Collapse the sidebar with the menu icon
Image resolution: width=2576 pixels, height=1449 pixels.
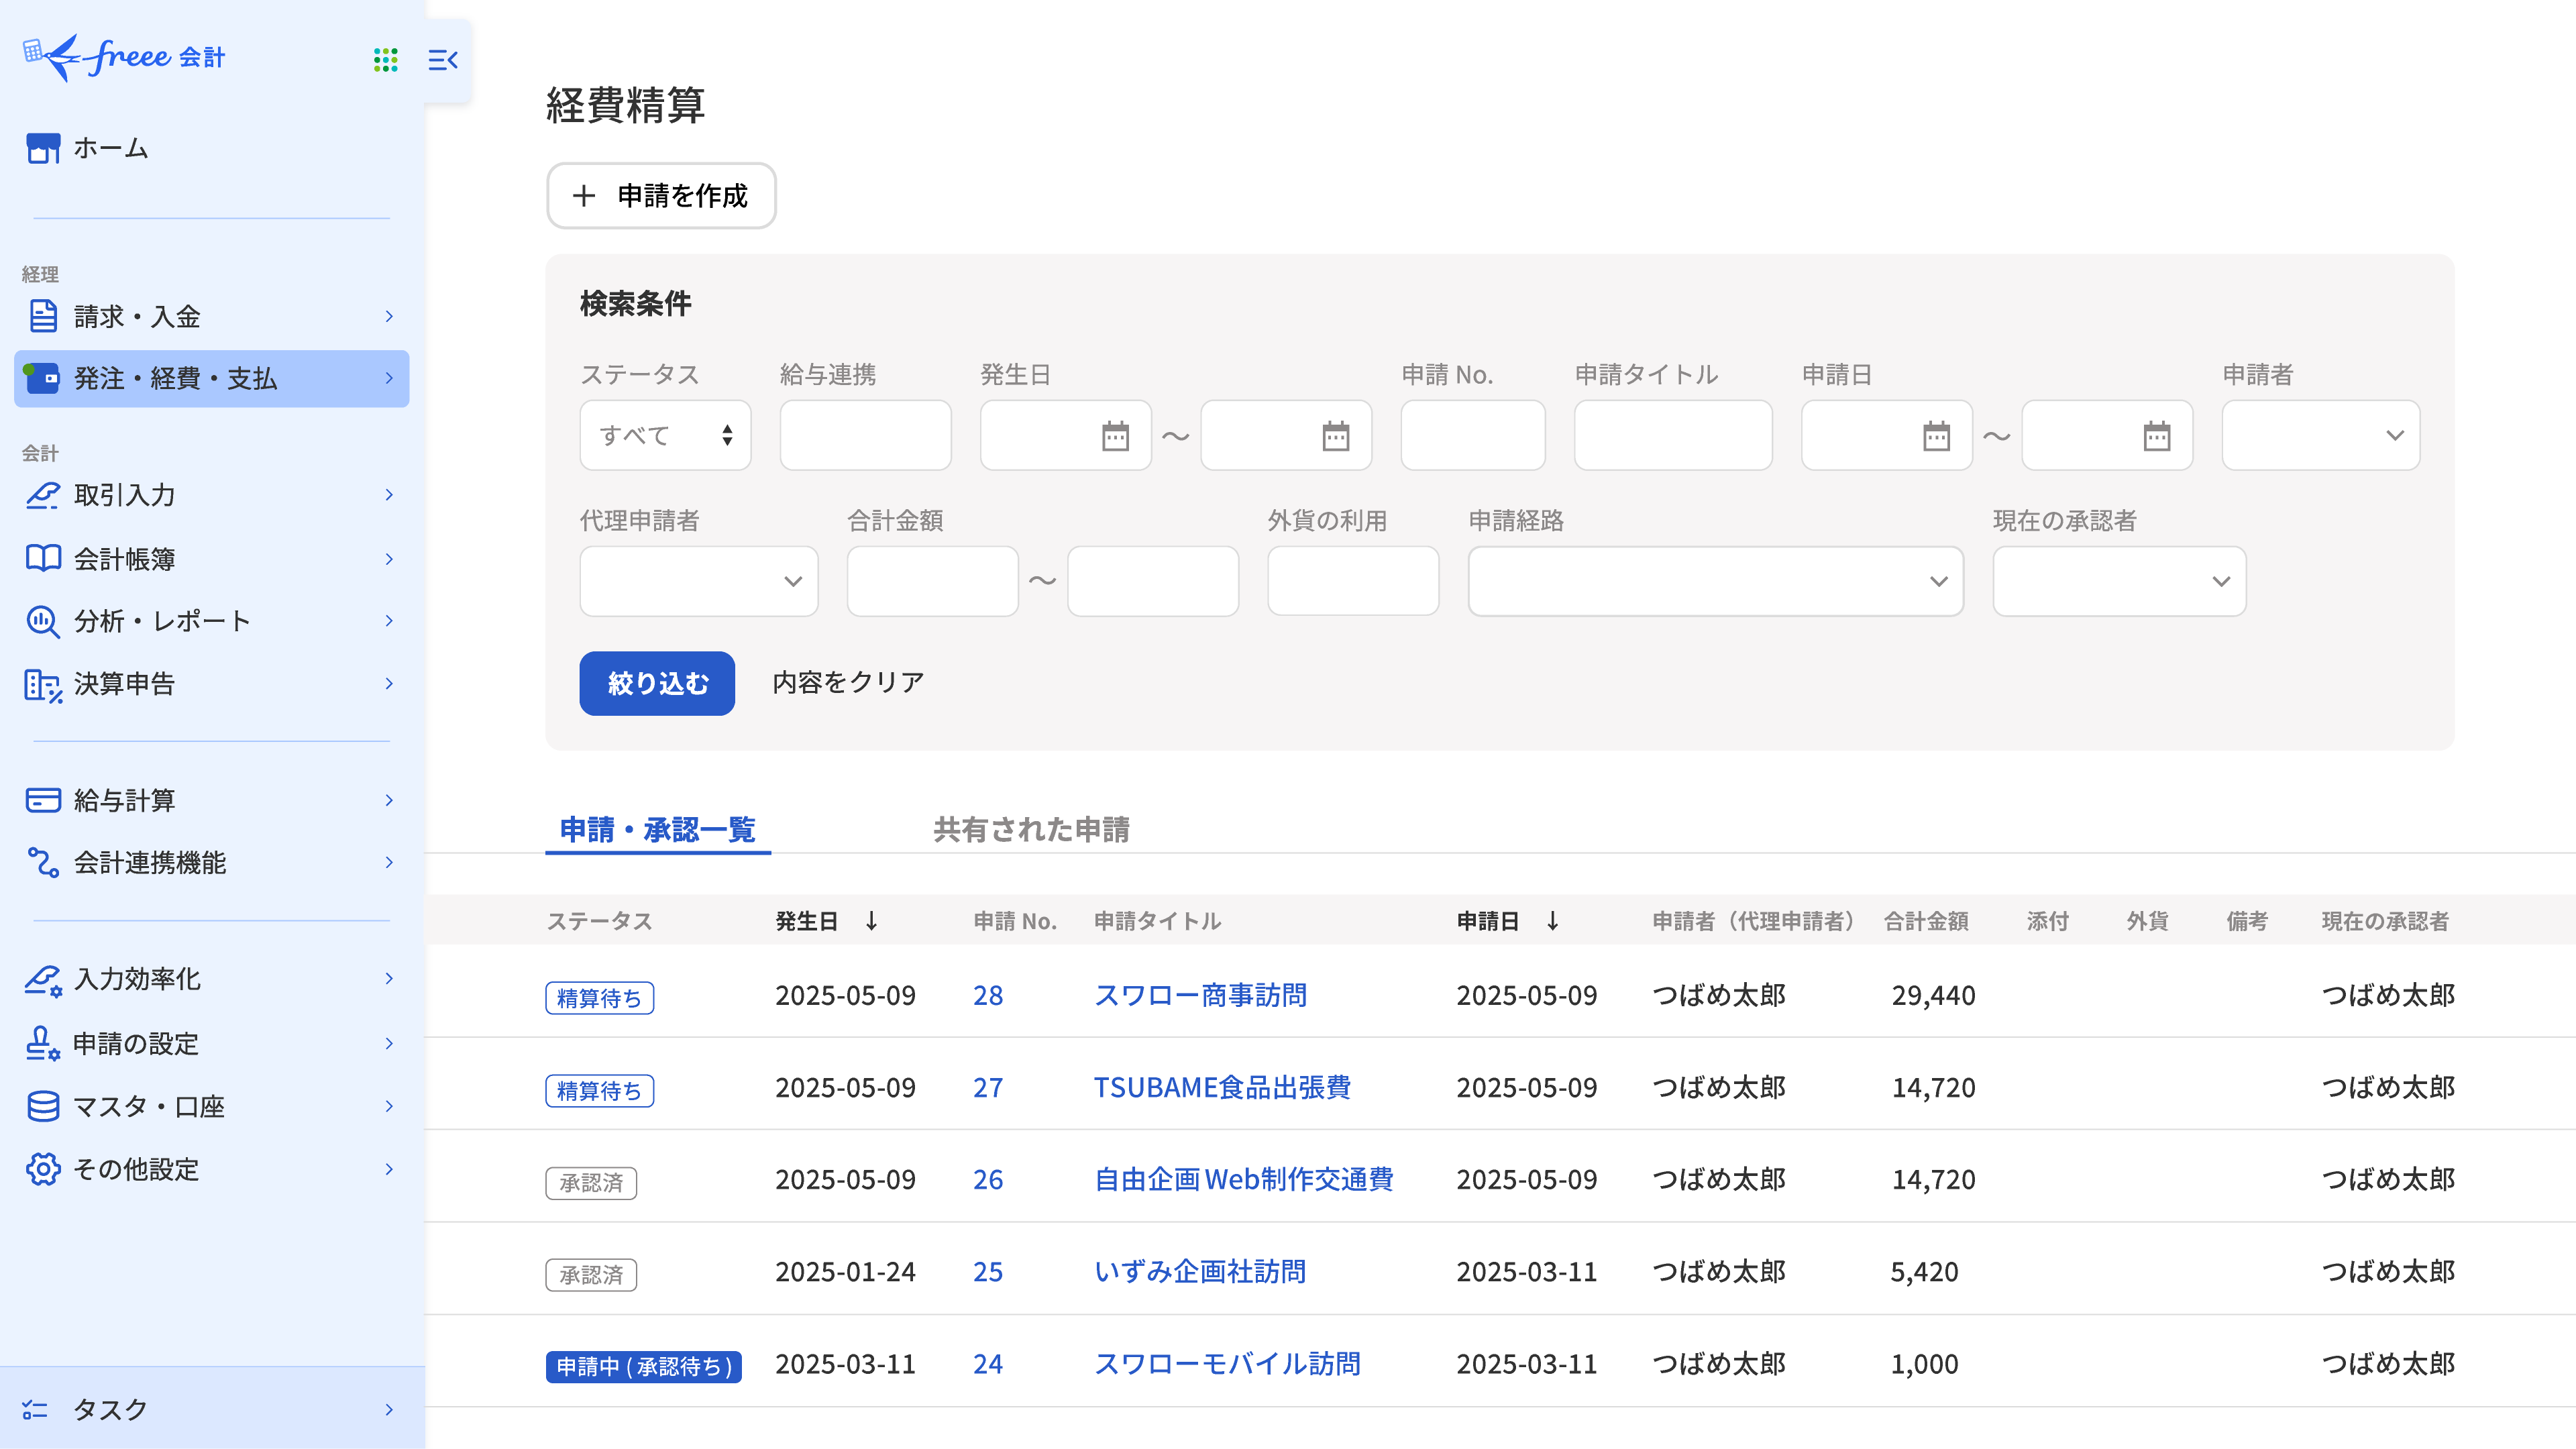click(x=442, y=60)
